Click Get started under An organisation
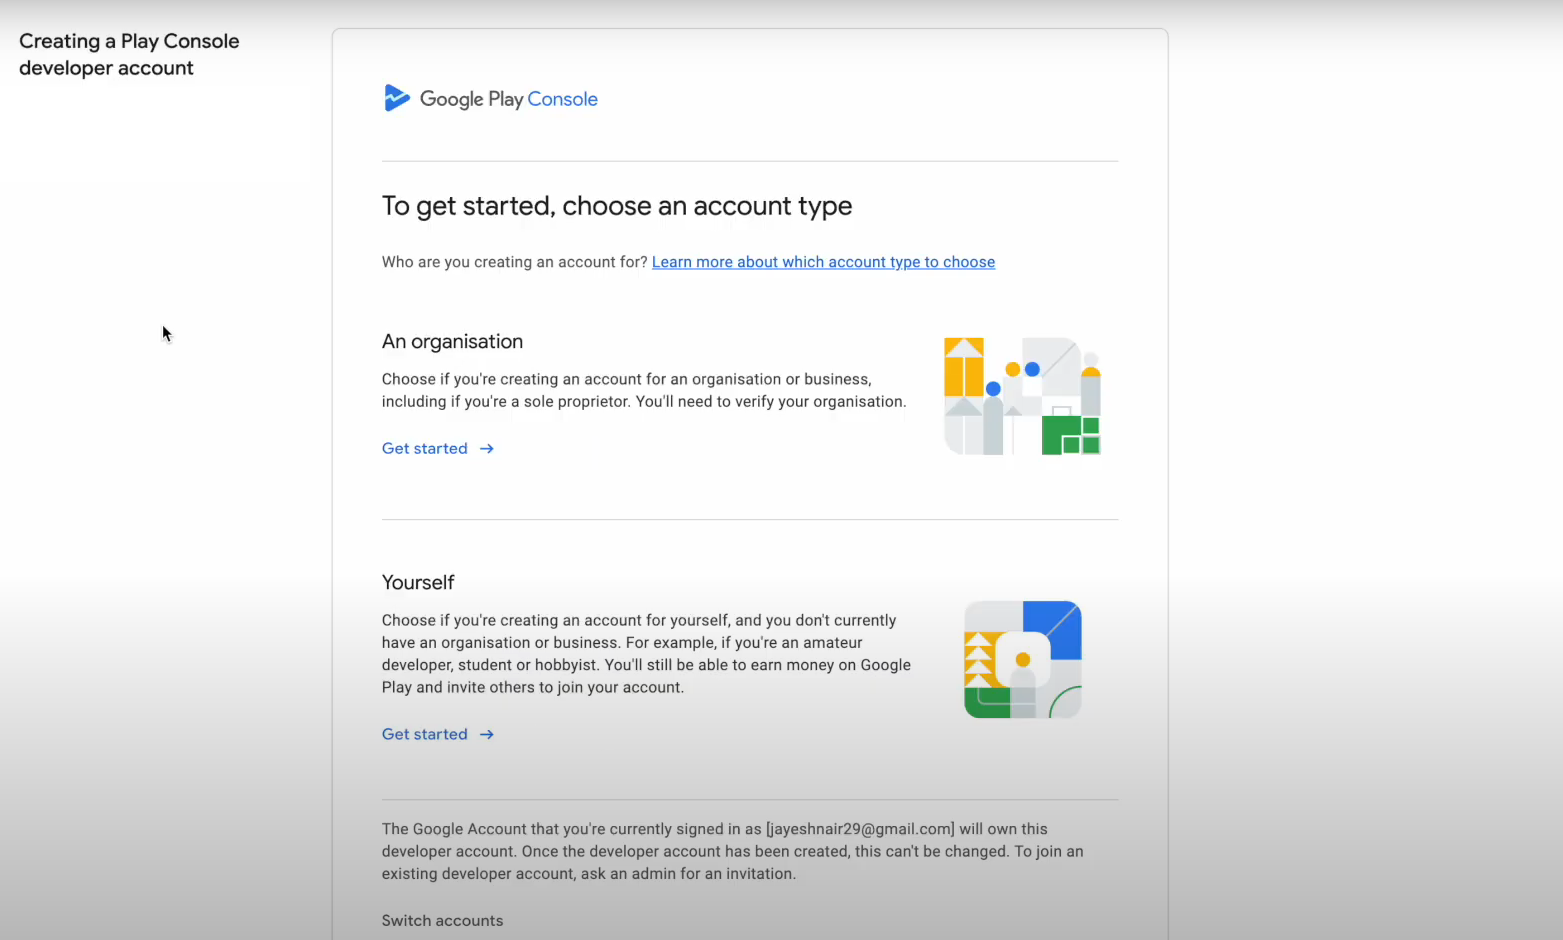1563x940 pixels. [425, 448]
